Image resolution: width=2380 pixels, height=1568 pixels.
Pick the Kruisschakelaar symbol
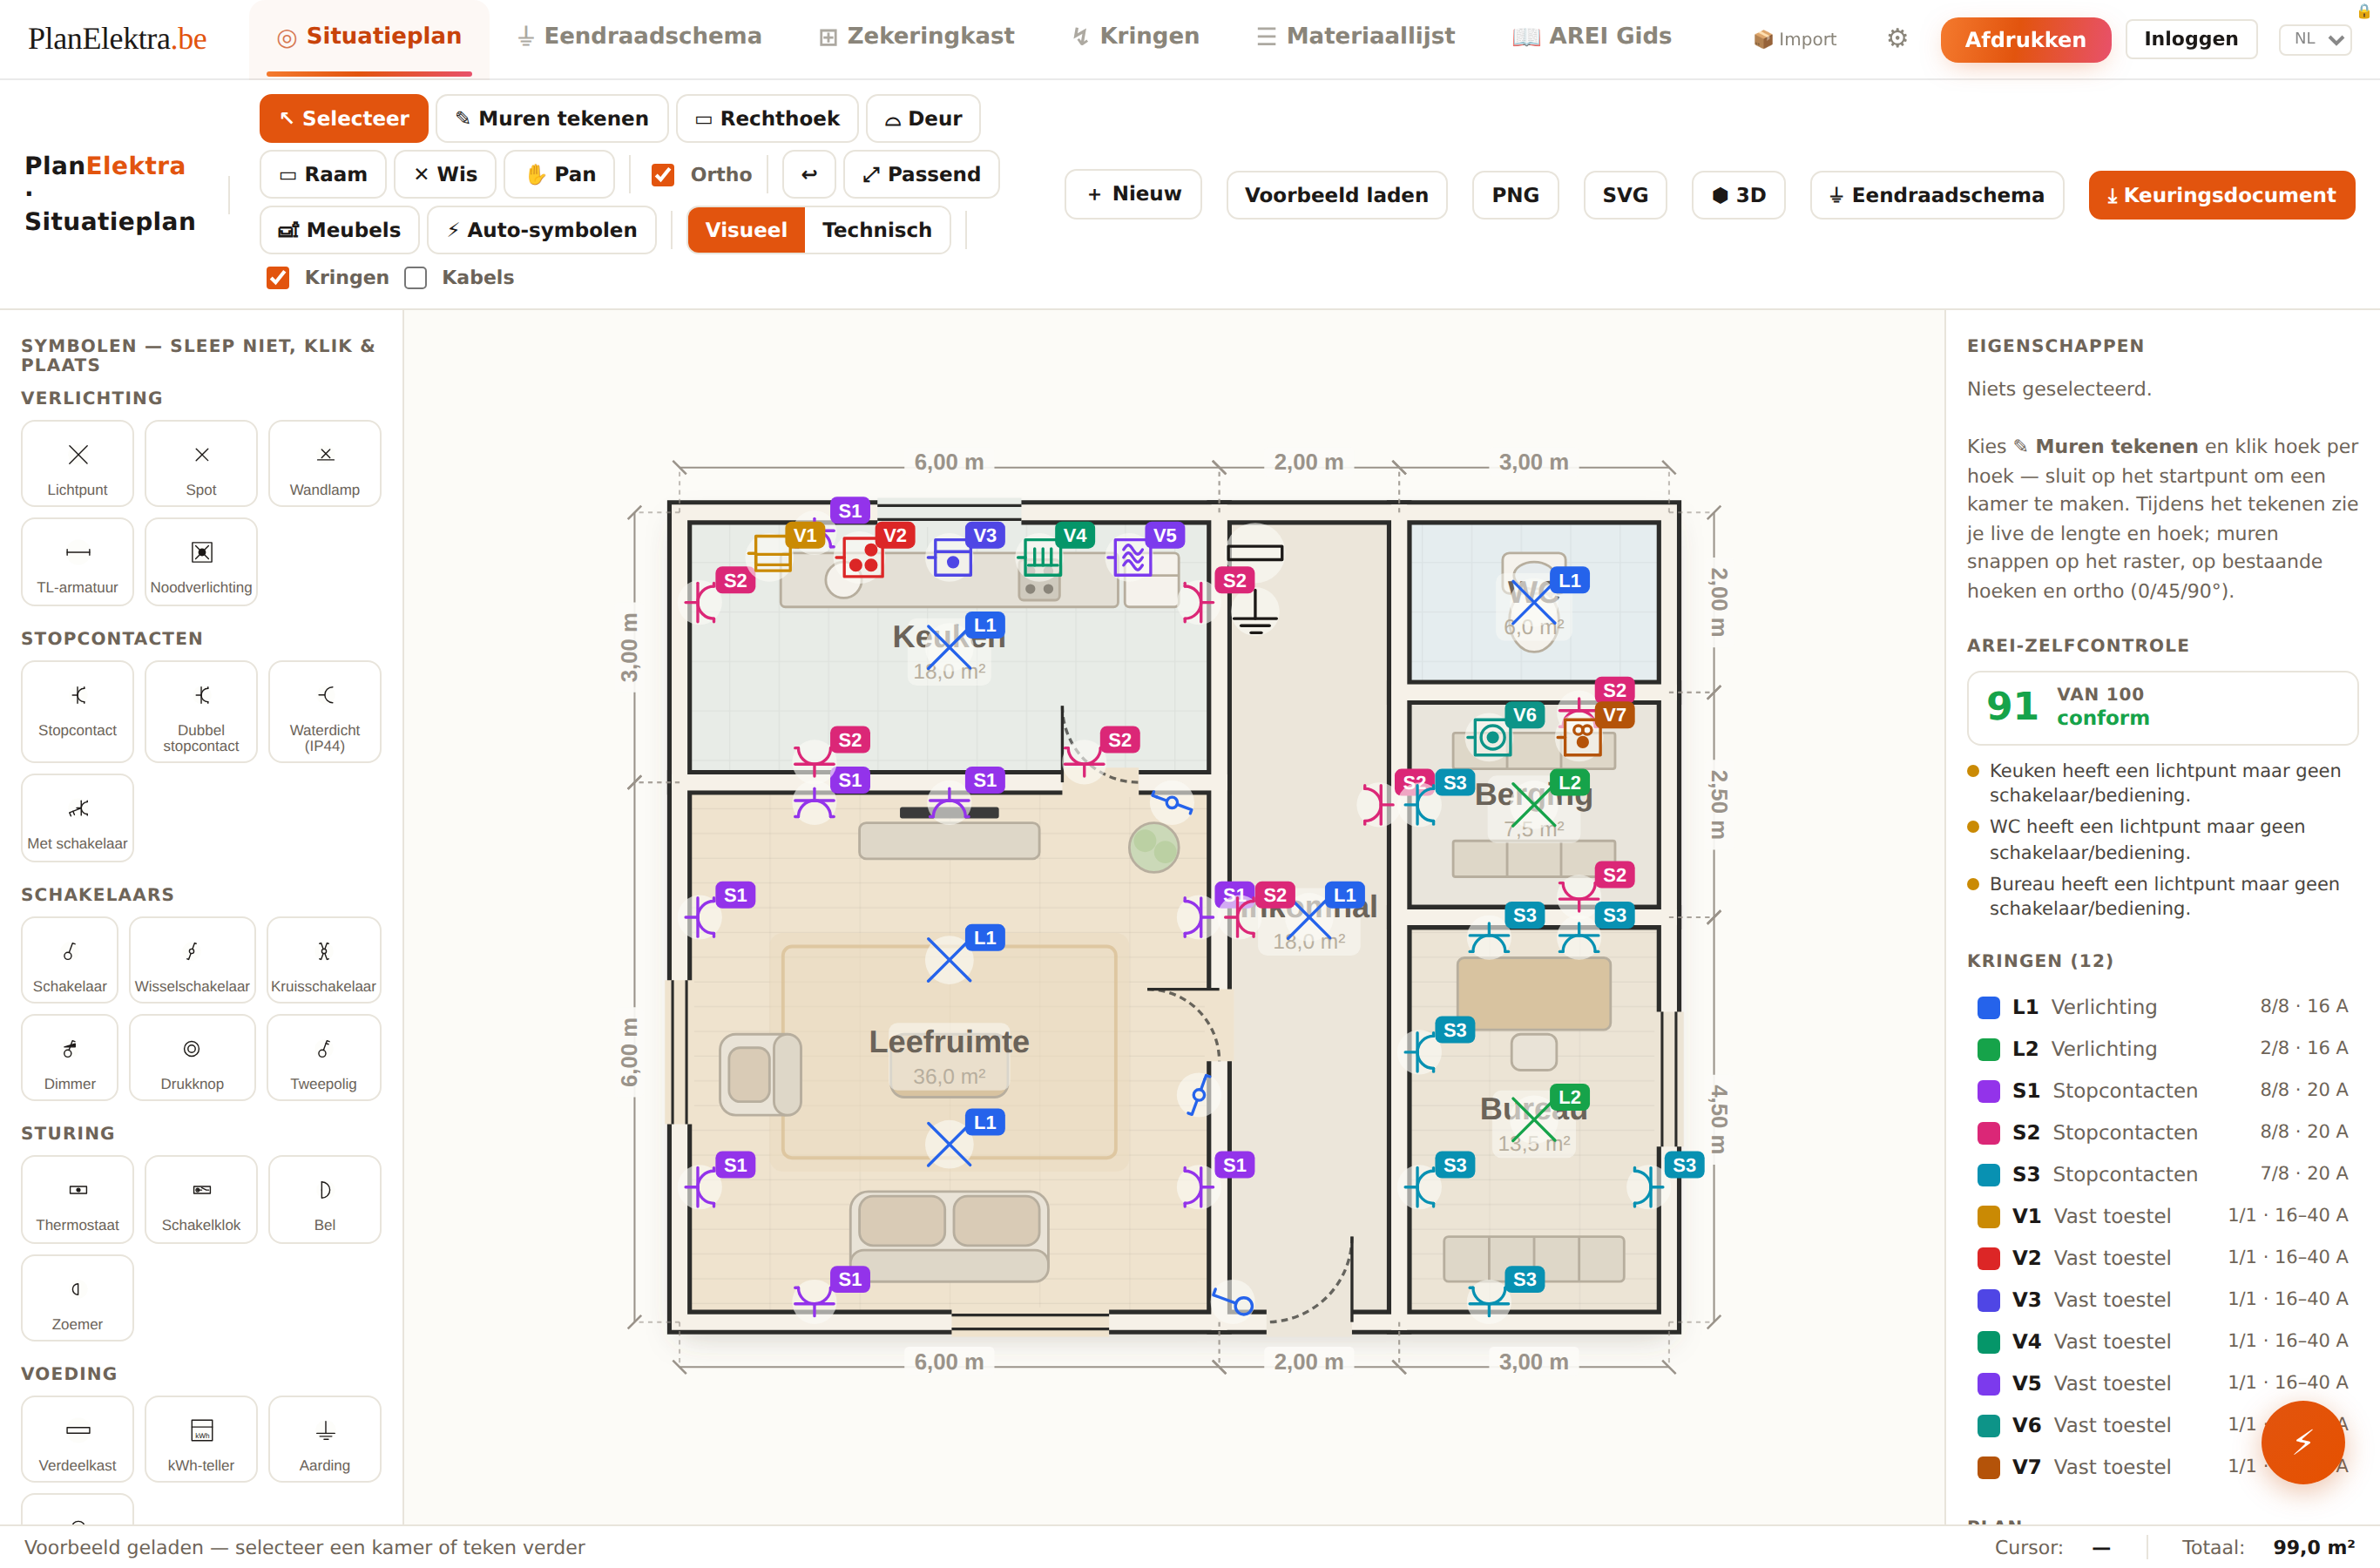coord(324,960)
